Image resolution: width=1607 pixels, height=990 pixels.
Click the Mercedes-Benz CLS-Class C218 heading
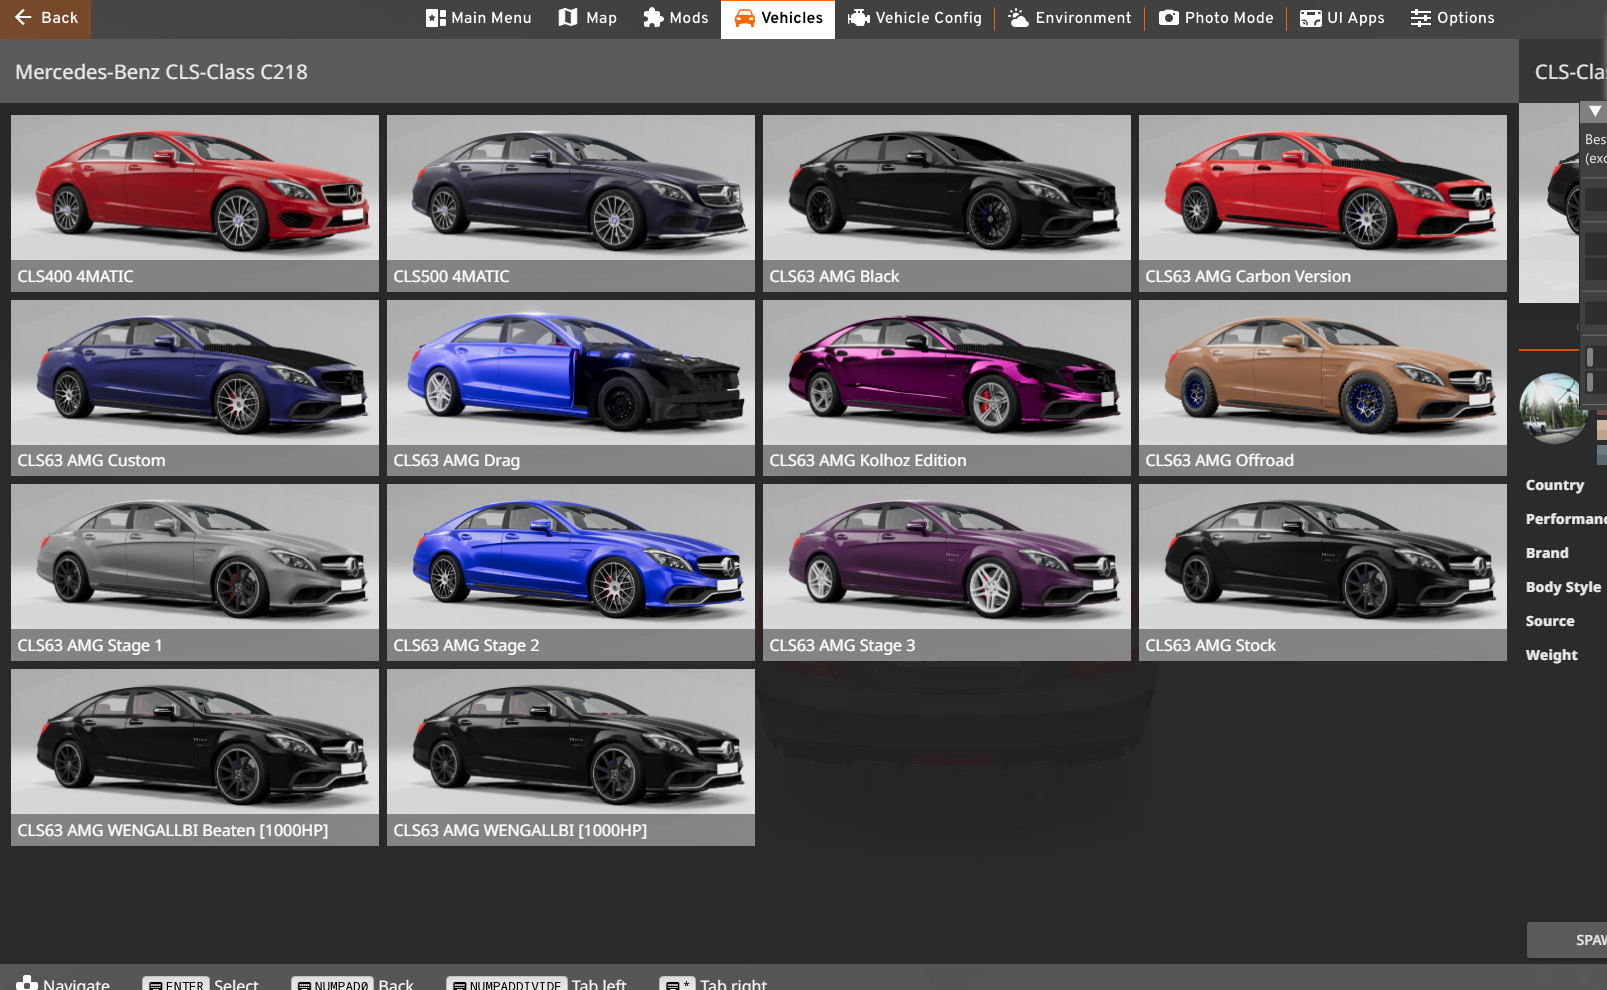161,72
